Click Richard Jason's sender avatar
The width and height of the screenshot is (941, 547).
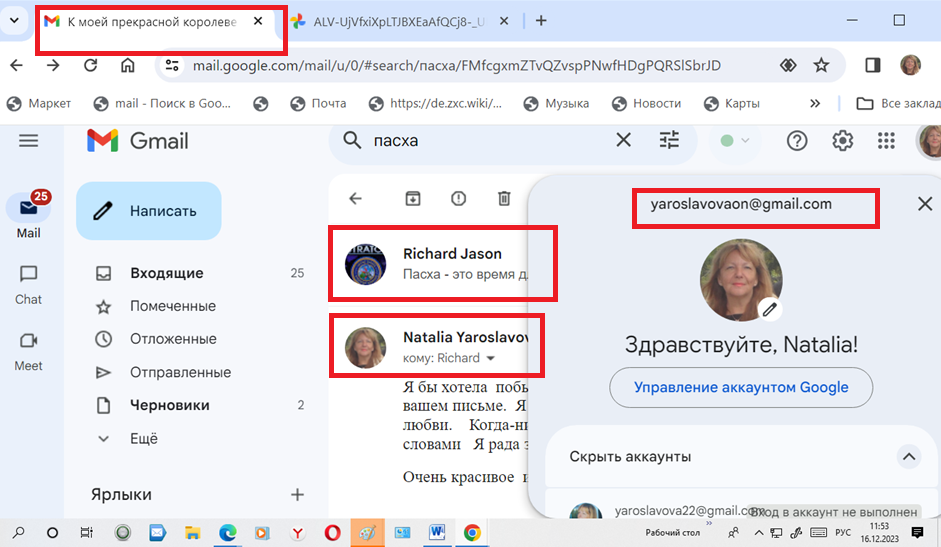tap(365, 264)
